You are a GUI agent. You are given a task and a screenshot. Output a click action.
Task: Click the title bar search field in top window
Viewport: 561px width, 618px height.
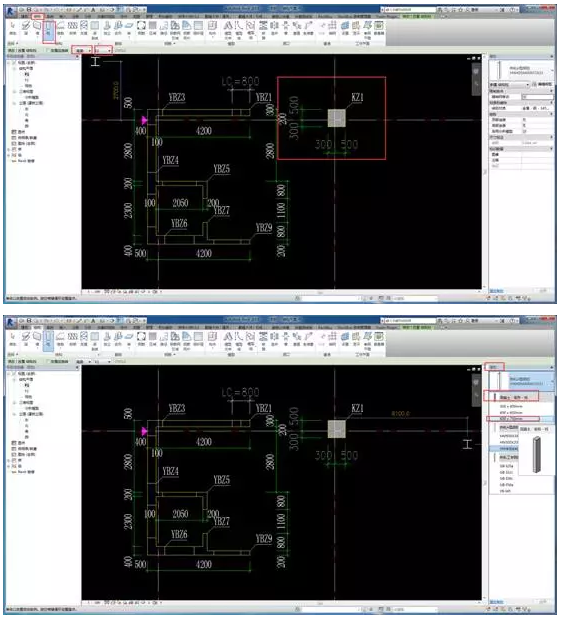(408, 9)
